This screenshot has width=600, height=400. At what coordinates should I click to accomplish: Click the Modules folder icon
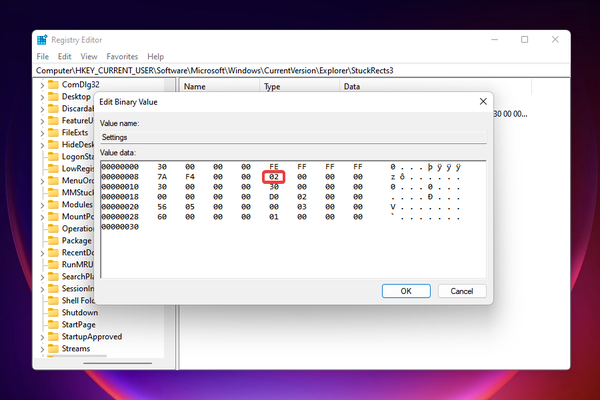coord(53,204)
